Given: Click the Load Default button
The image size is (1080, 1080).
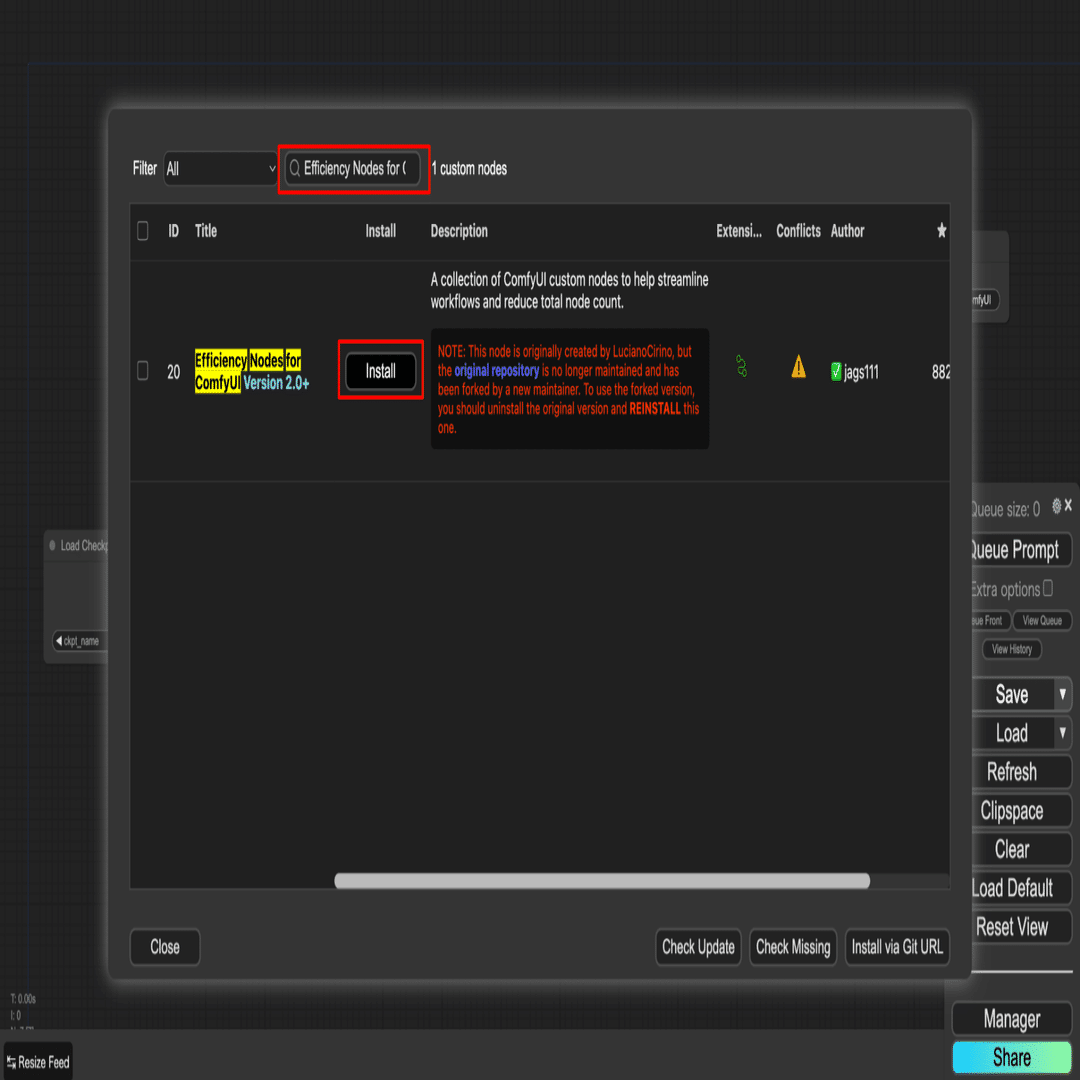Looking at the screenshot, I should [1019, 889].
